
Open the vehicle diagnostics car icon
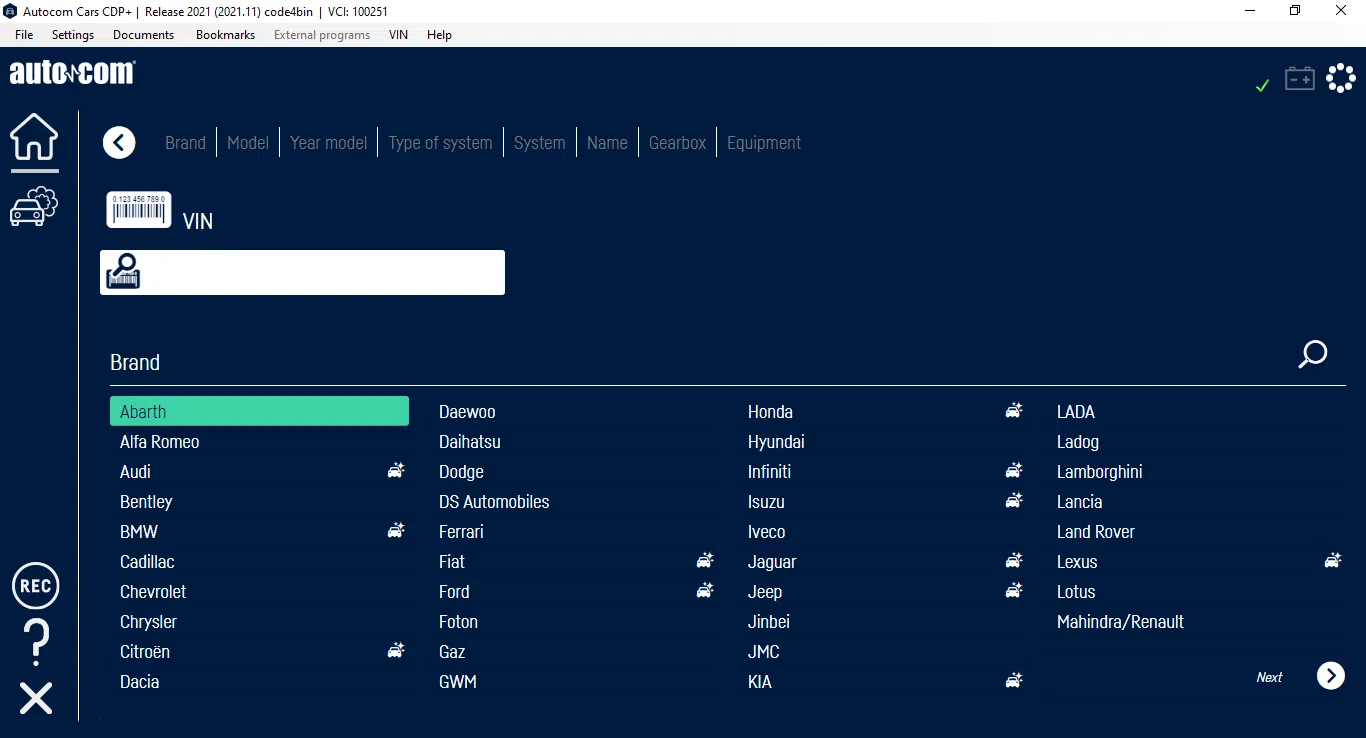(34, 207)
